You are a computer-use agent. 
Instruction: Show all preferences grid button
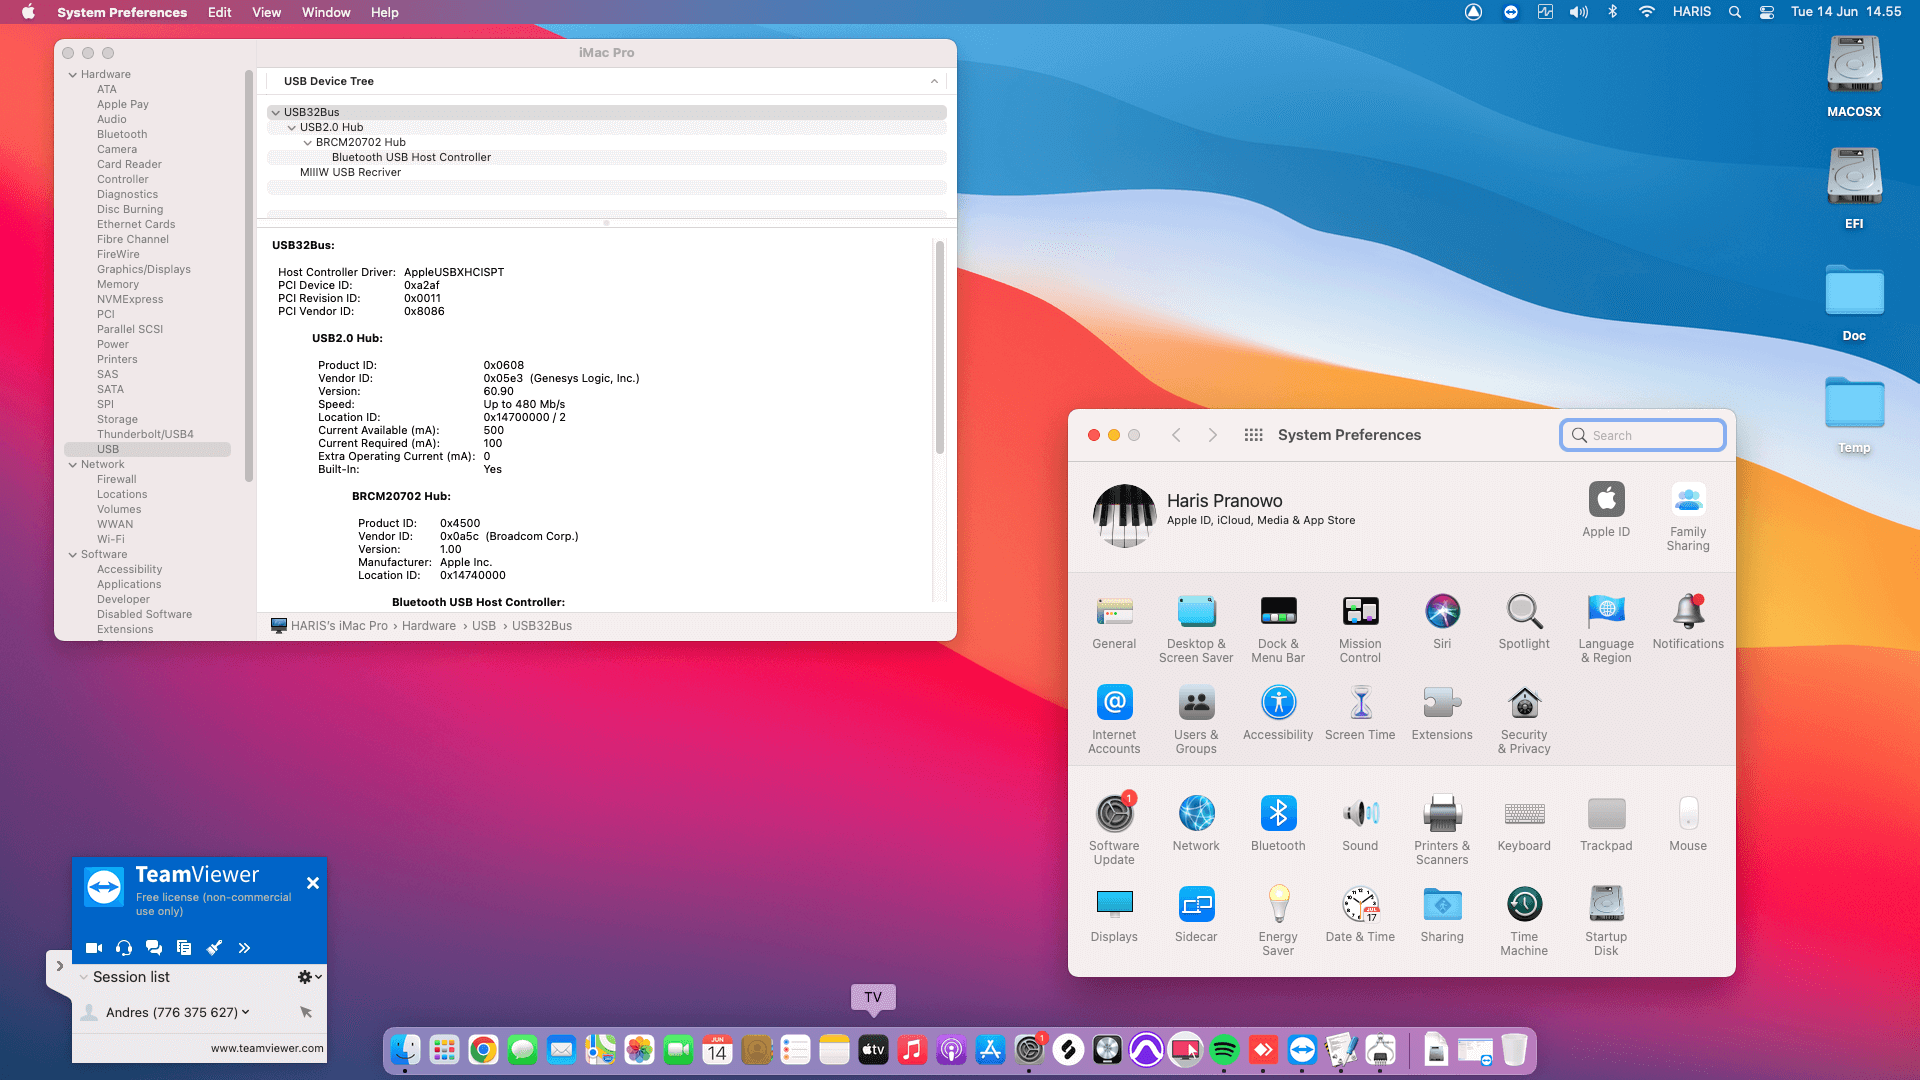(x=1253, y=435)
